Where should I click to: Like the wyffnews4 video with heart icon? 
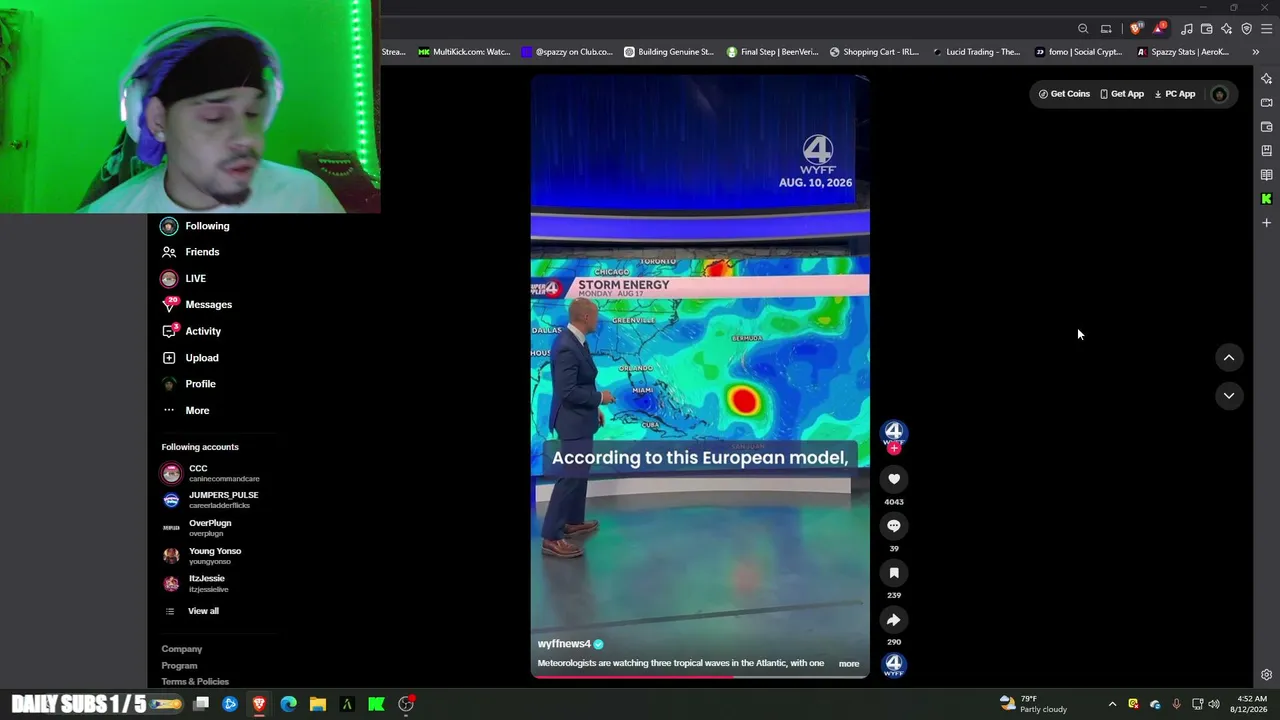tap(894, 479)
